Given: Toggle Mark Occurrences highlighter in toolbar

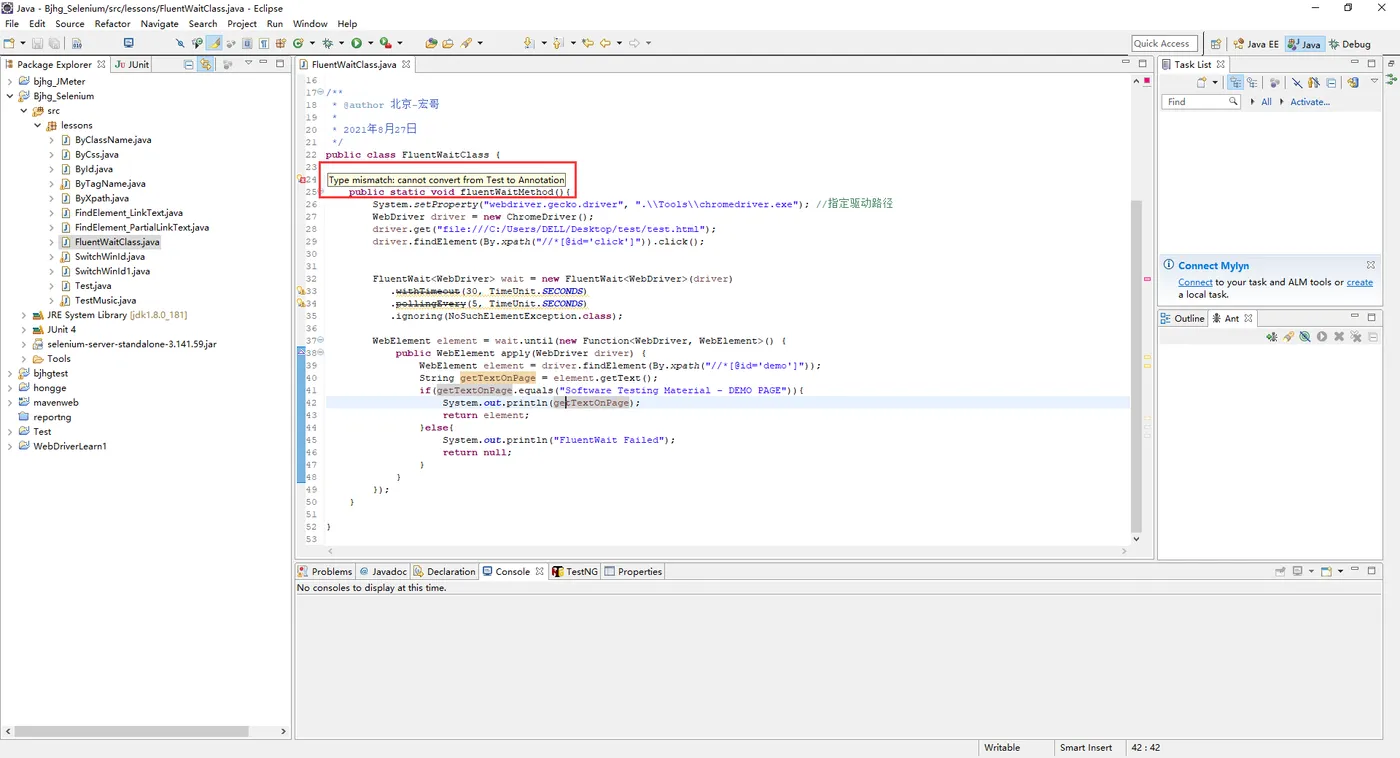Looking at the screenshot, I should (214, 43).
